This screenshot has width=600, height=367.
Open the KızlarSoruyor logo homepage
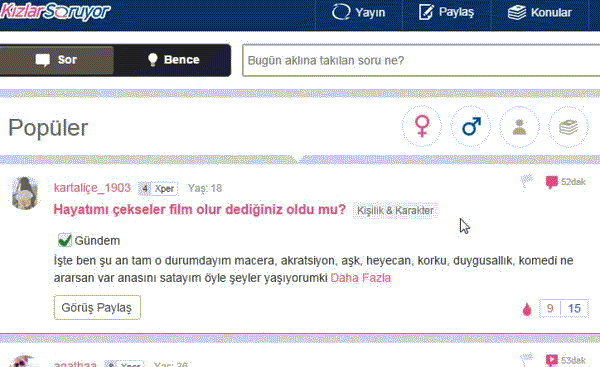coord(55,11)
